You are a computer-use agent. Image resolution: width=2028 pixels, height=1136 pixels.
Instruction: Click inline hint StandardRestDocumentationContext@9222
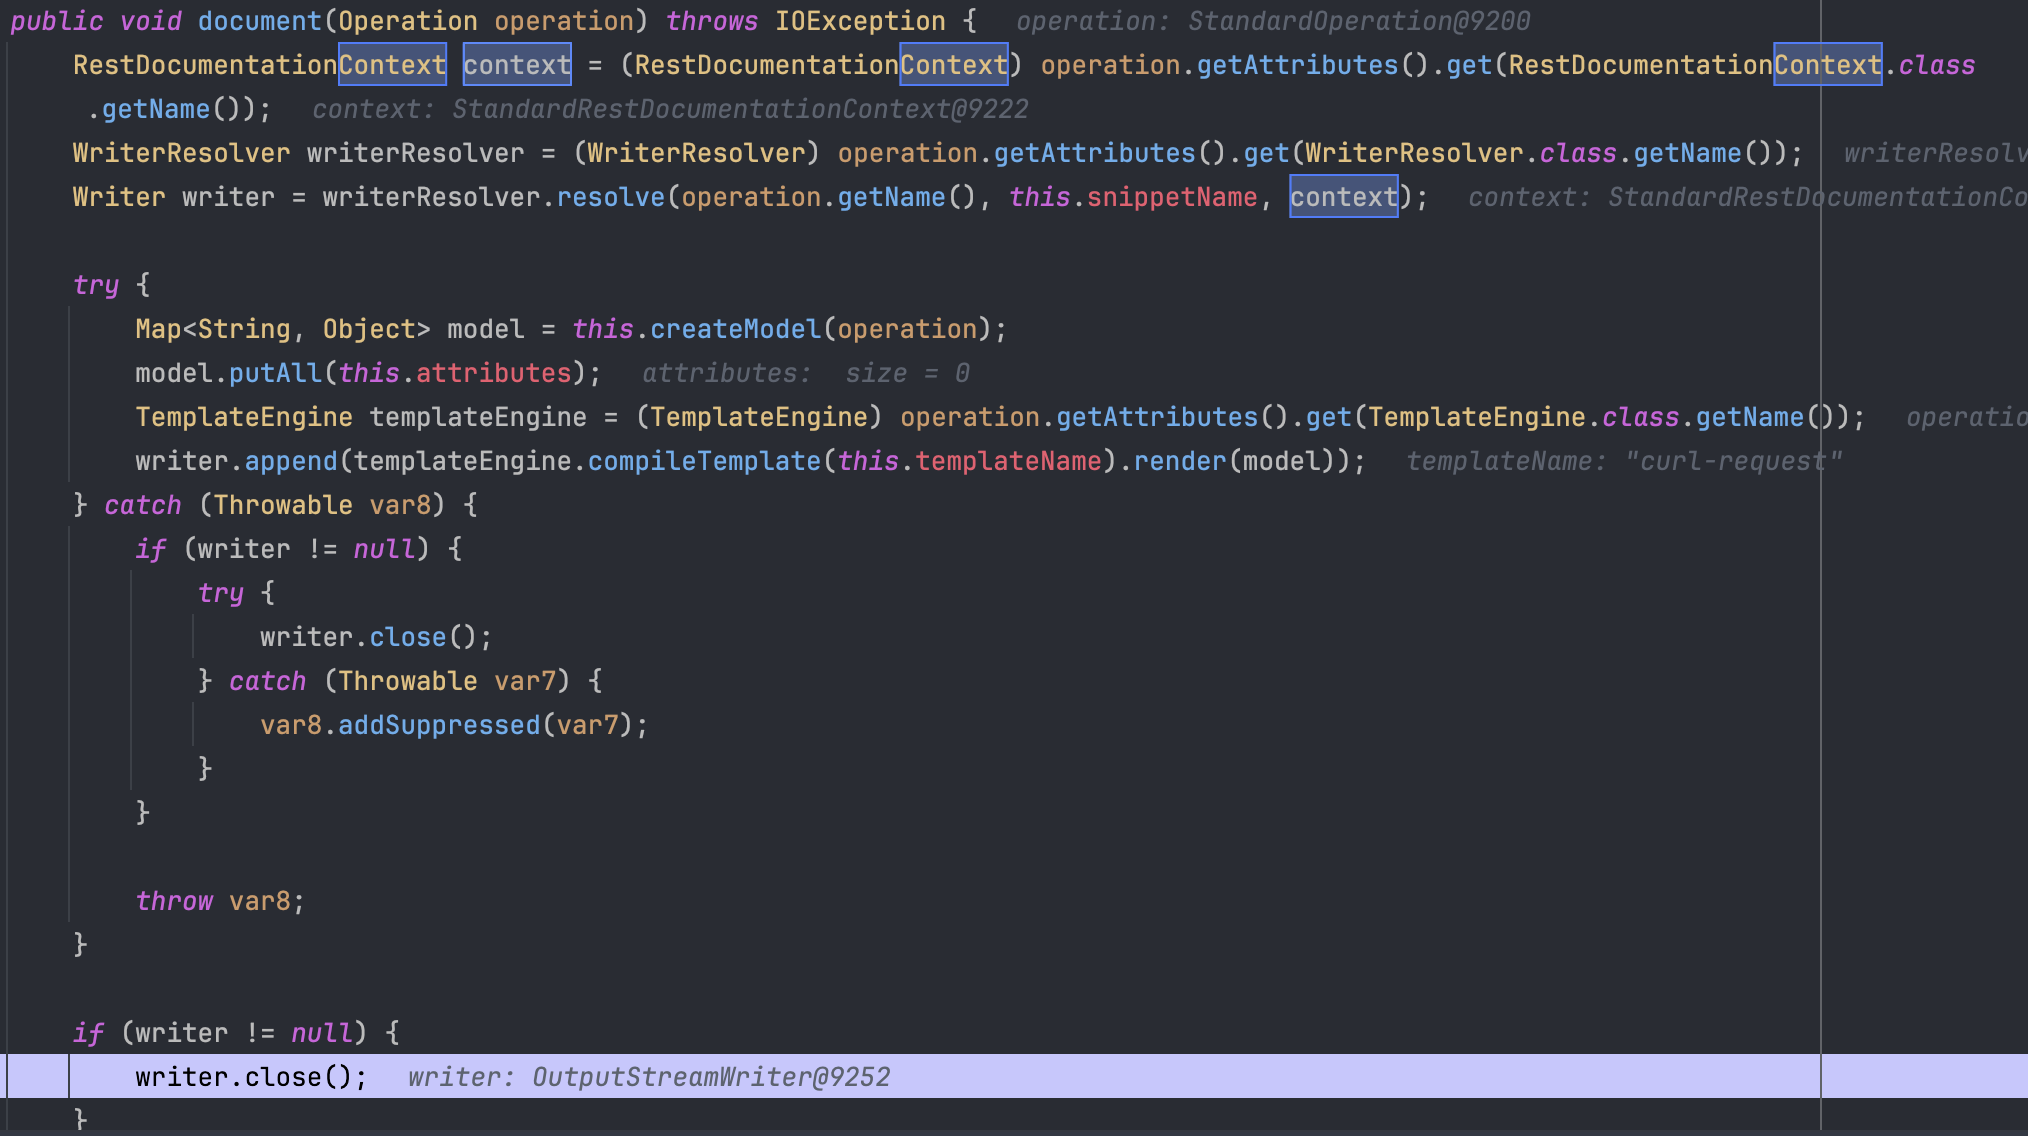coord(670,109)
